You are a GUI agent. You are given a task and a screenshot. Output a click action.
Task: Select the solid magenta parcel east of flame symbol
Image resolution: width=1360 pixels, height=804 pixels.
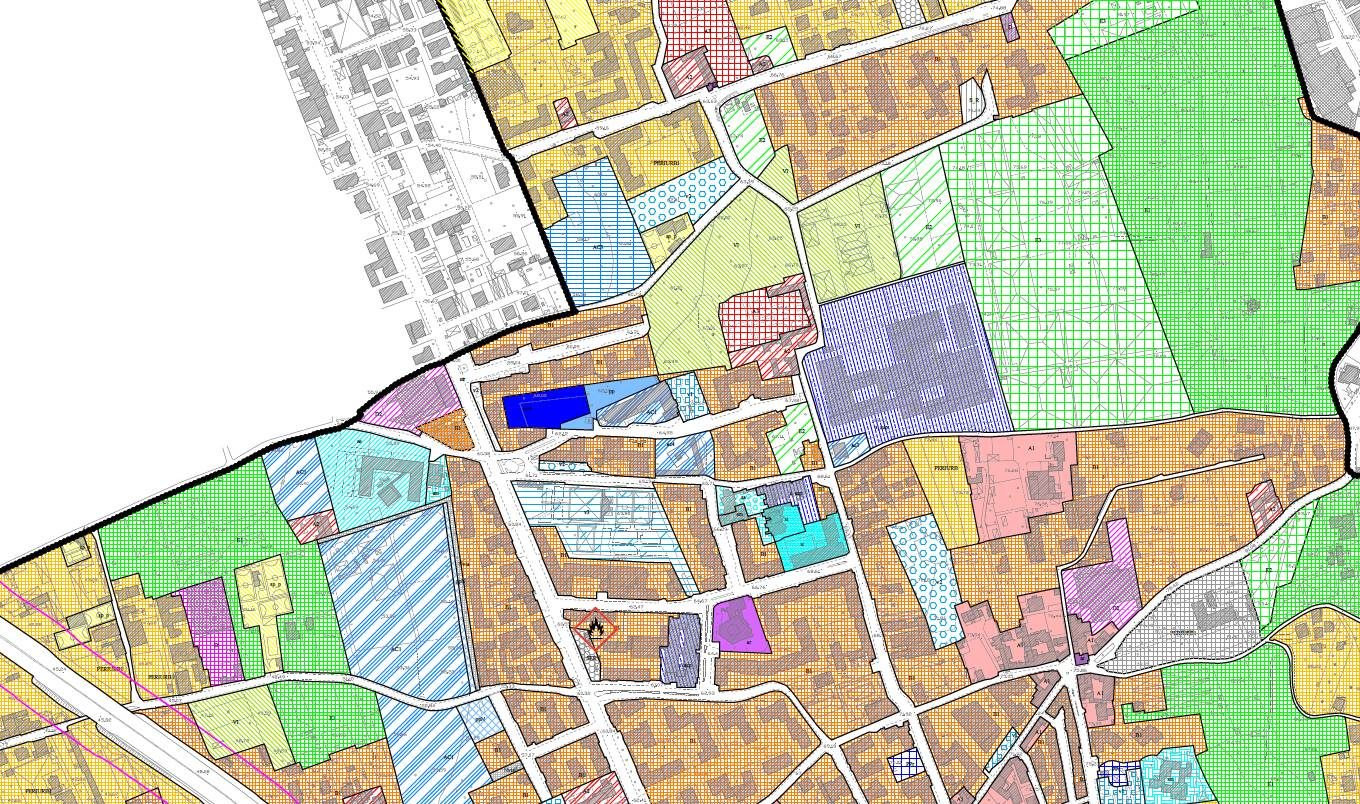741,625
